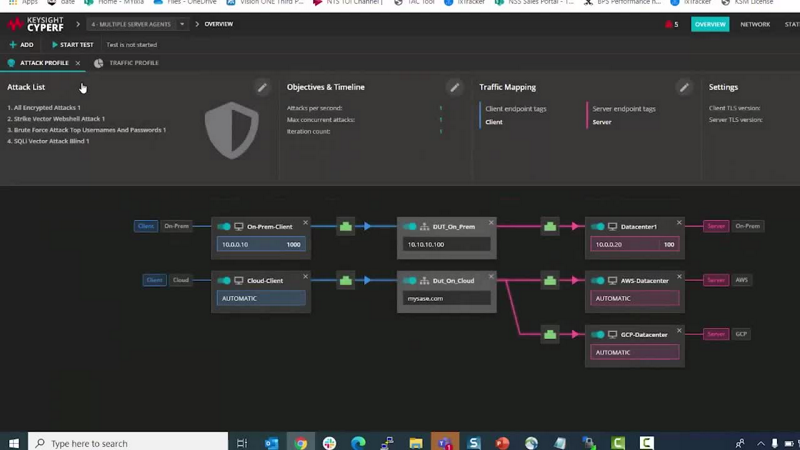Open Microsoft Teams from the taskbar
Viewport: 800px width, 450px height.
coord(445,443)
